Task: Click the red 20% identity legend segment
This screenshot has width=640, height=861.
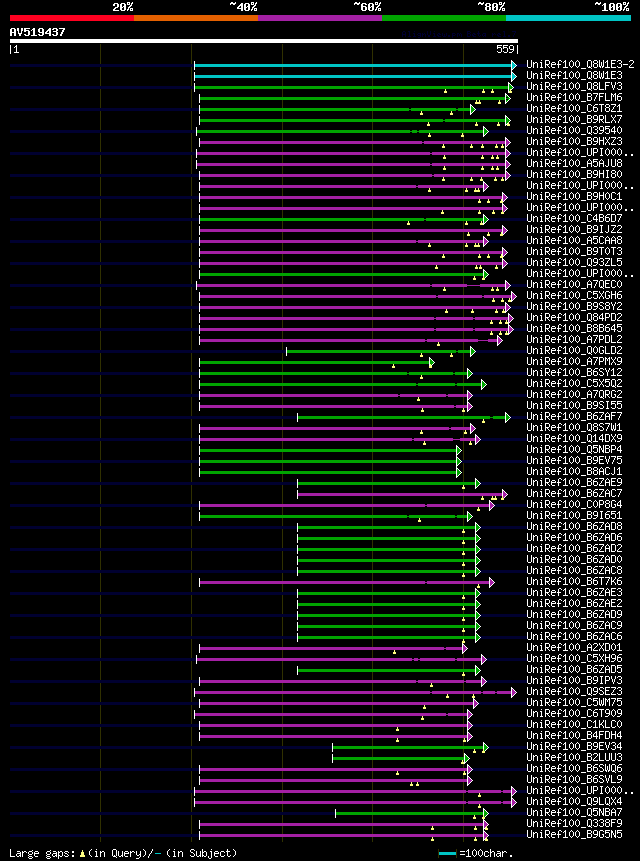Action: [72, 18]
